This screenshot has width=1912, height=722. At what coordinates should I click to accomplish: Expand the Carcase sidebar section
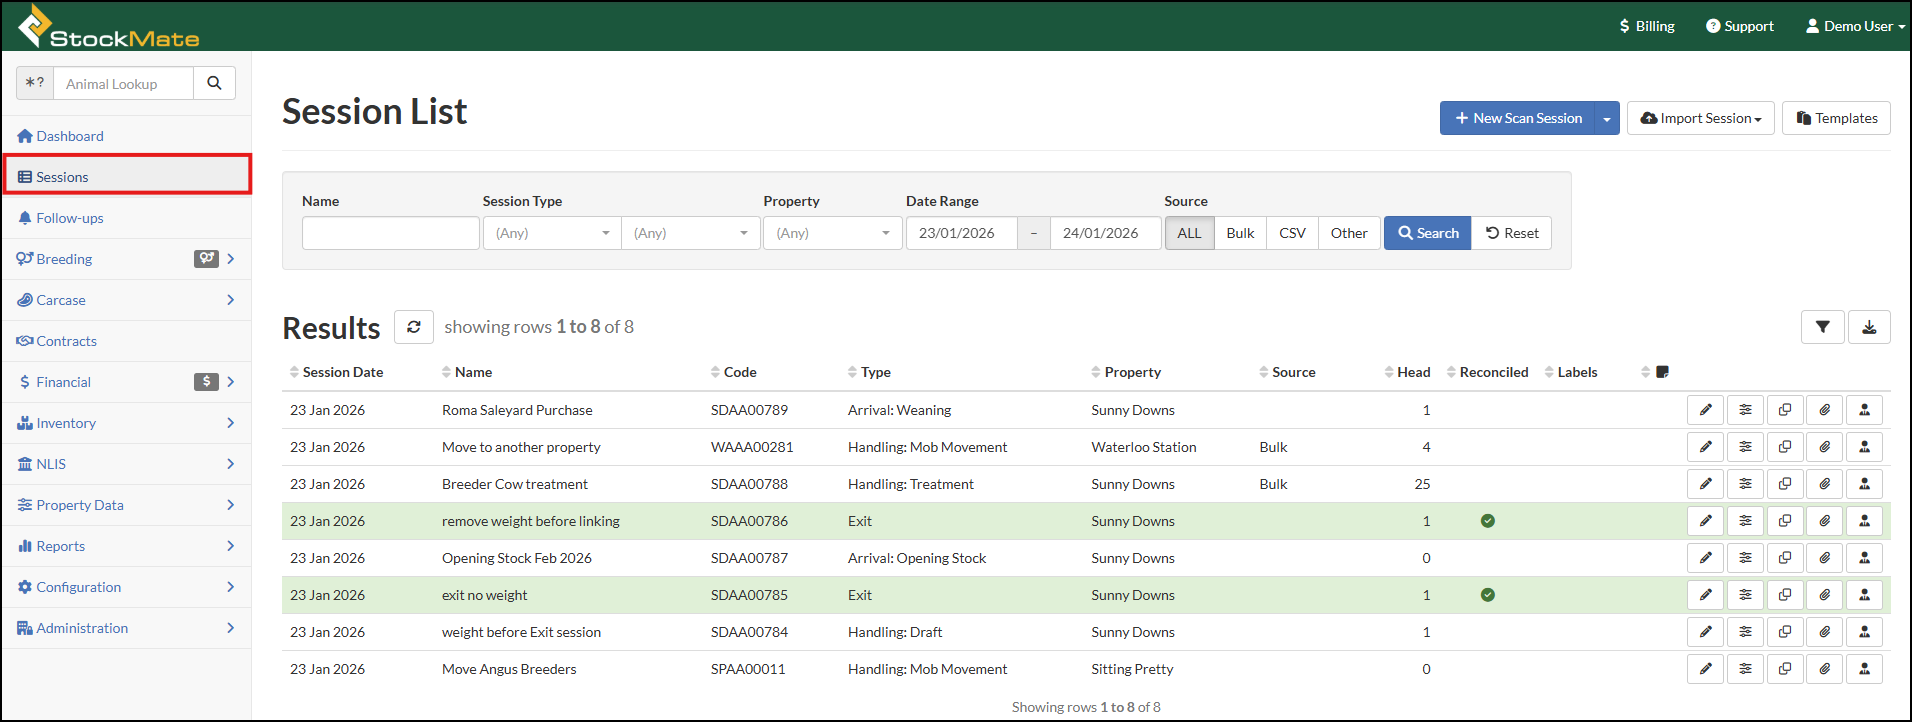(126, 300)
